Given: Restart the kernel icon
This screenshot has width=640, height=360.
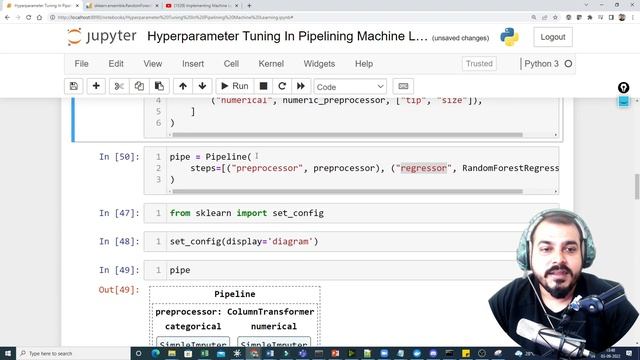Looking at the screenshot, I should [282, 86].
